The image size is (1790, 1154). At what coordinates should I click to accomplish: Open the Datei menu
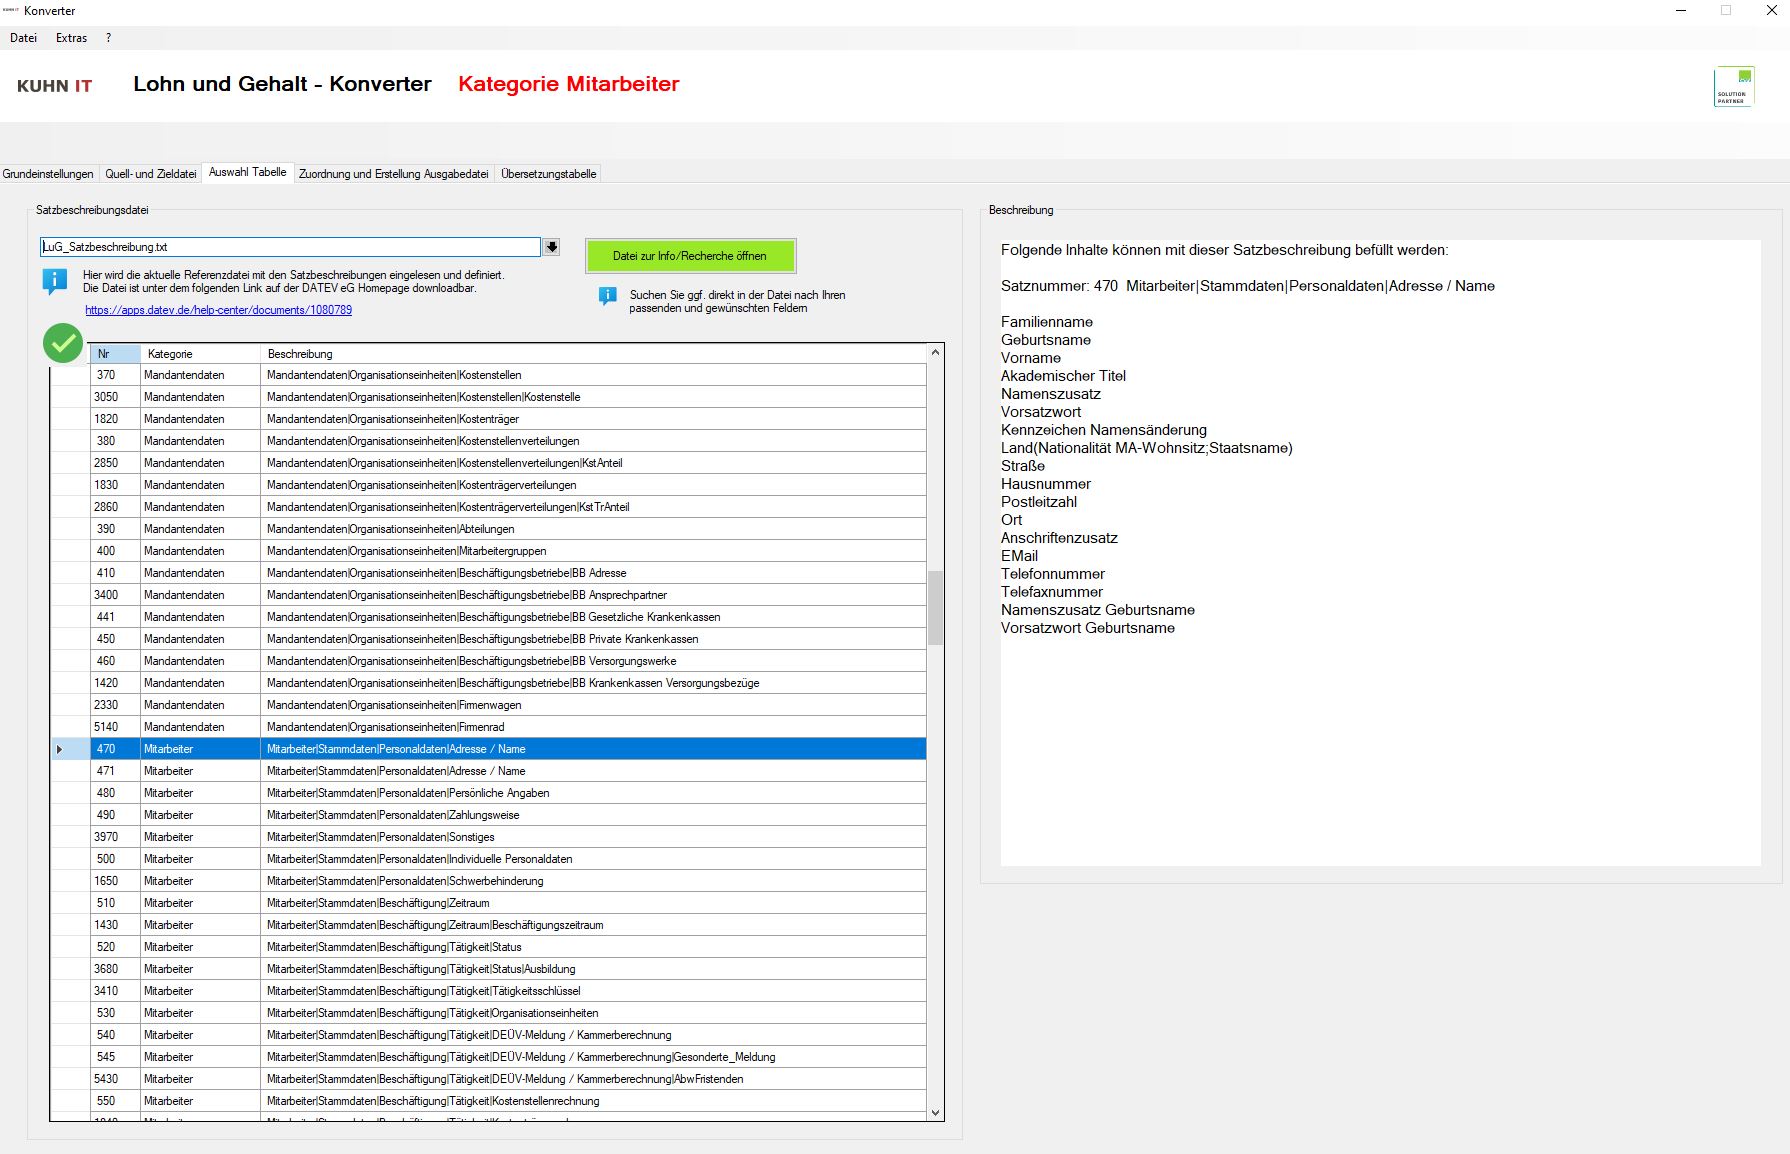22,37
